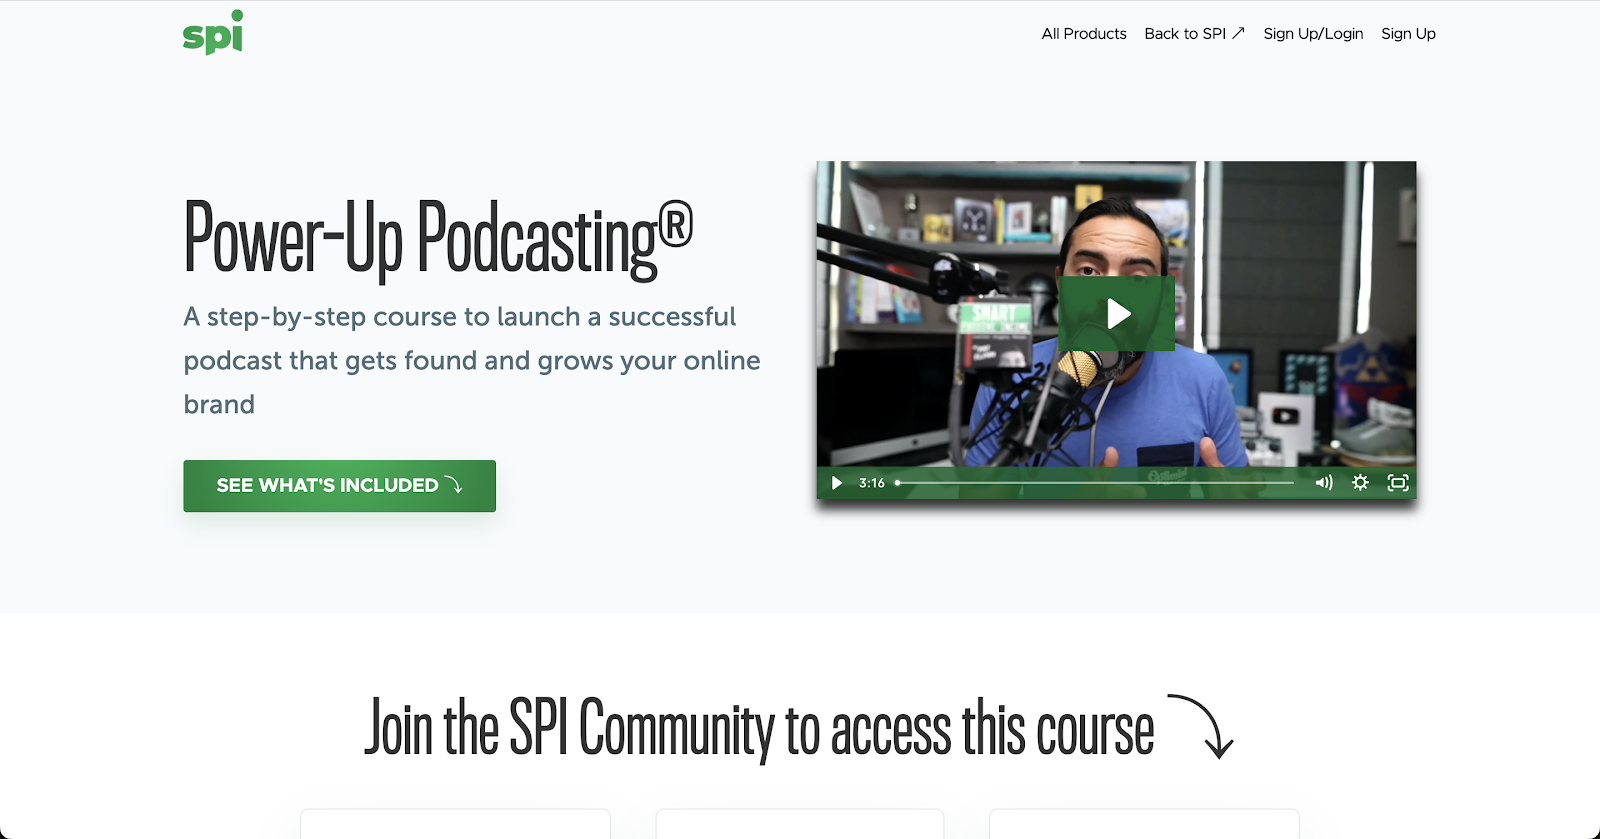
Task: Open video settings gear icon
Action: pyautogui.click(x=1360, y=483)
